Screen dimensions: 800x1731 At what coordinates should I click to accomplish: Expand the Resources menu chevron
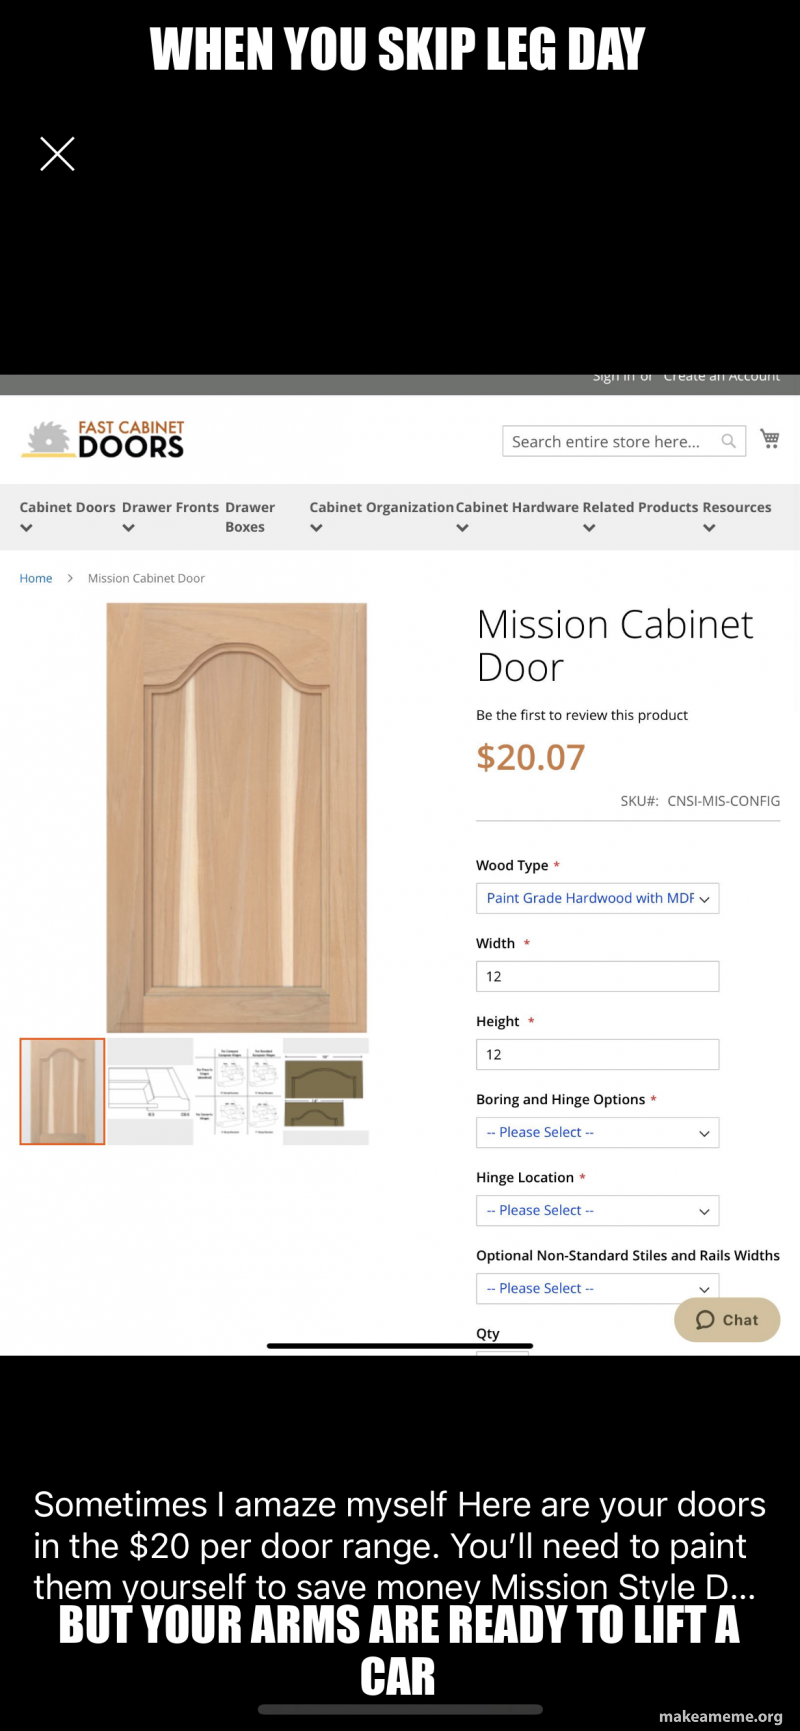pyautogui.click(x=709, y=528)
